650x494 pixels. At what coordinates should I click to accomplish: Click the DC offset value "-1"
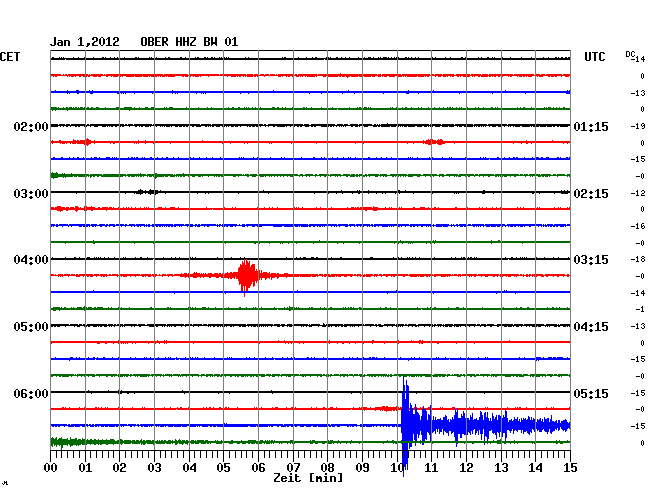click(x=640, y=309)
